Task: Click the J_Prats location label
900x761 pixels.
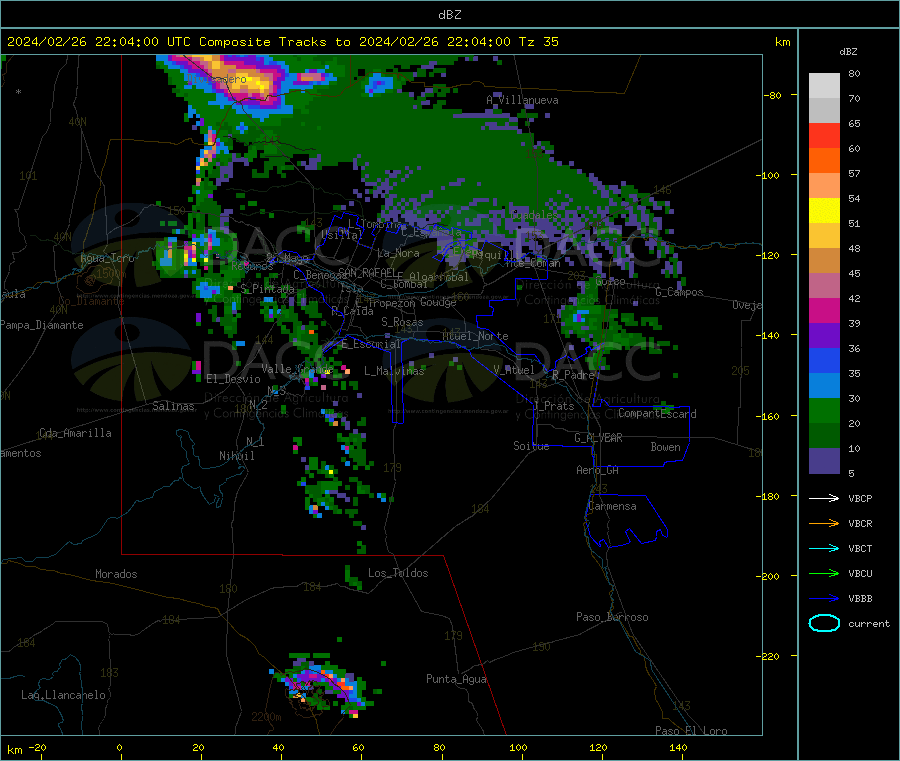Action: [x=553, y=406]
